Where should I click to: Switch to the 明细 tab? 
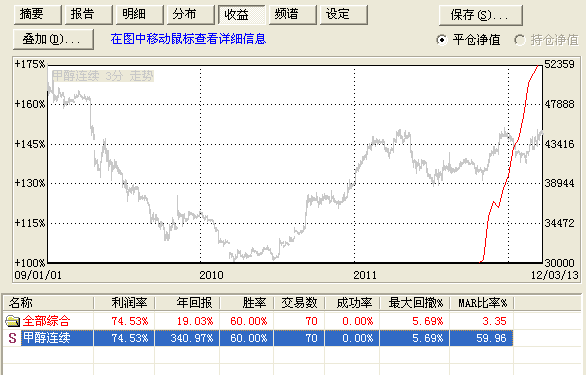pyautogui.click(x=140, y=15)
